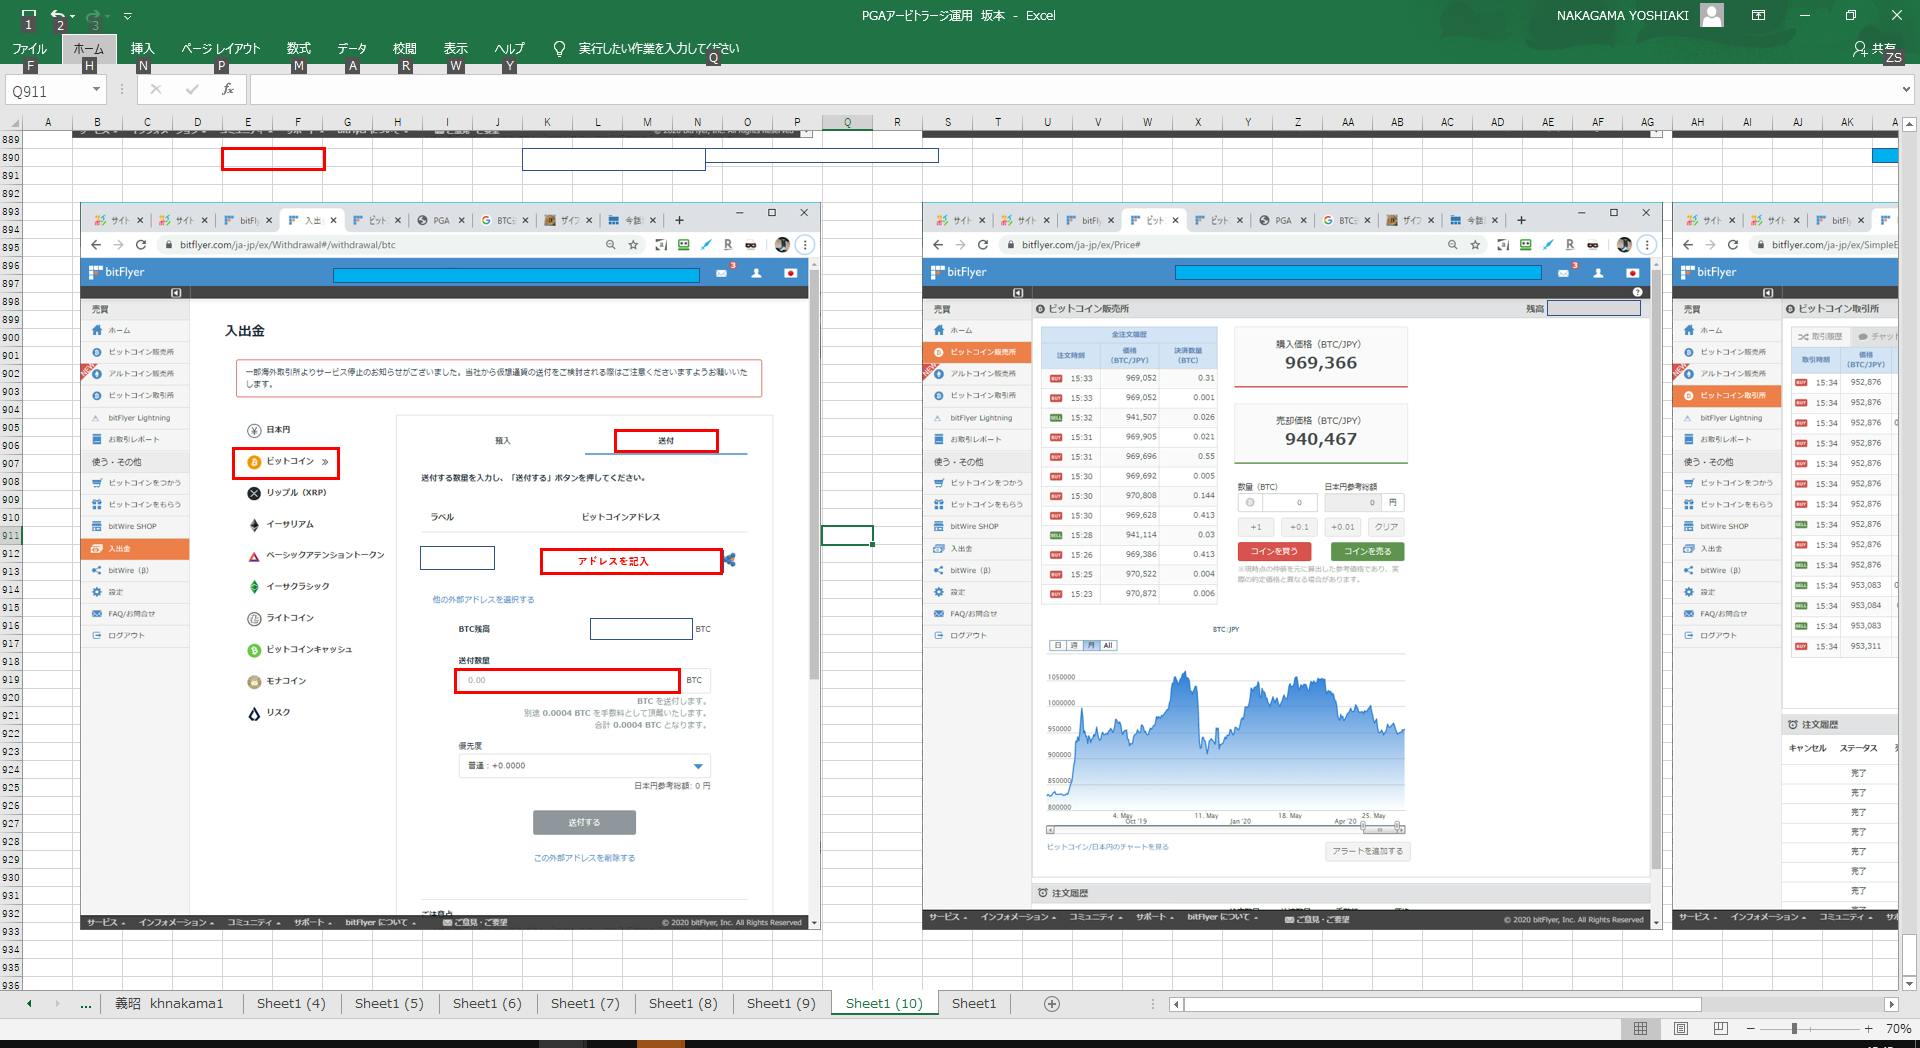
Task: Click the red コインを買う button
Action: click(1274, 551)
